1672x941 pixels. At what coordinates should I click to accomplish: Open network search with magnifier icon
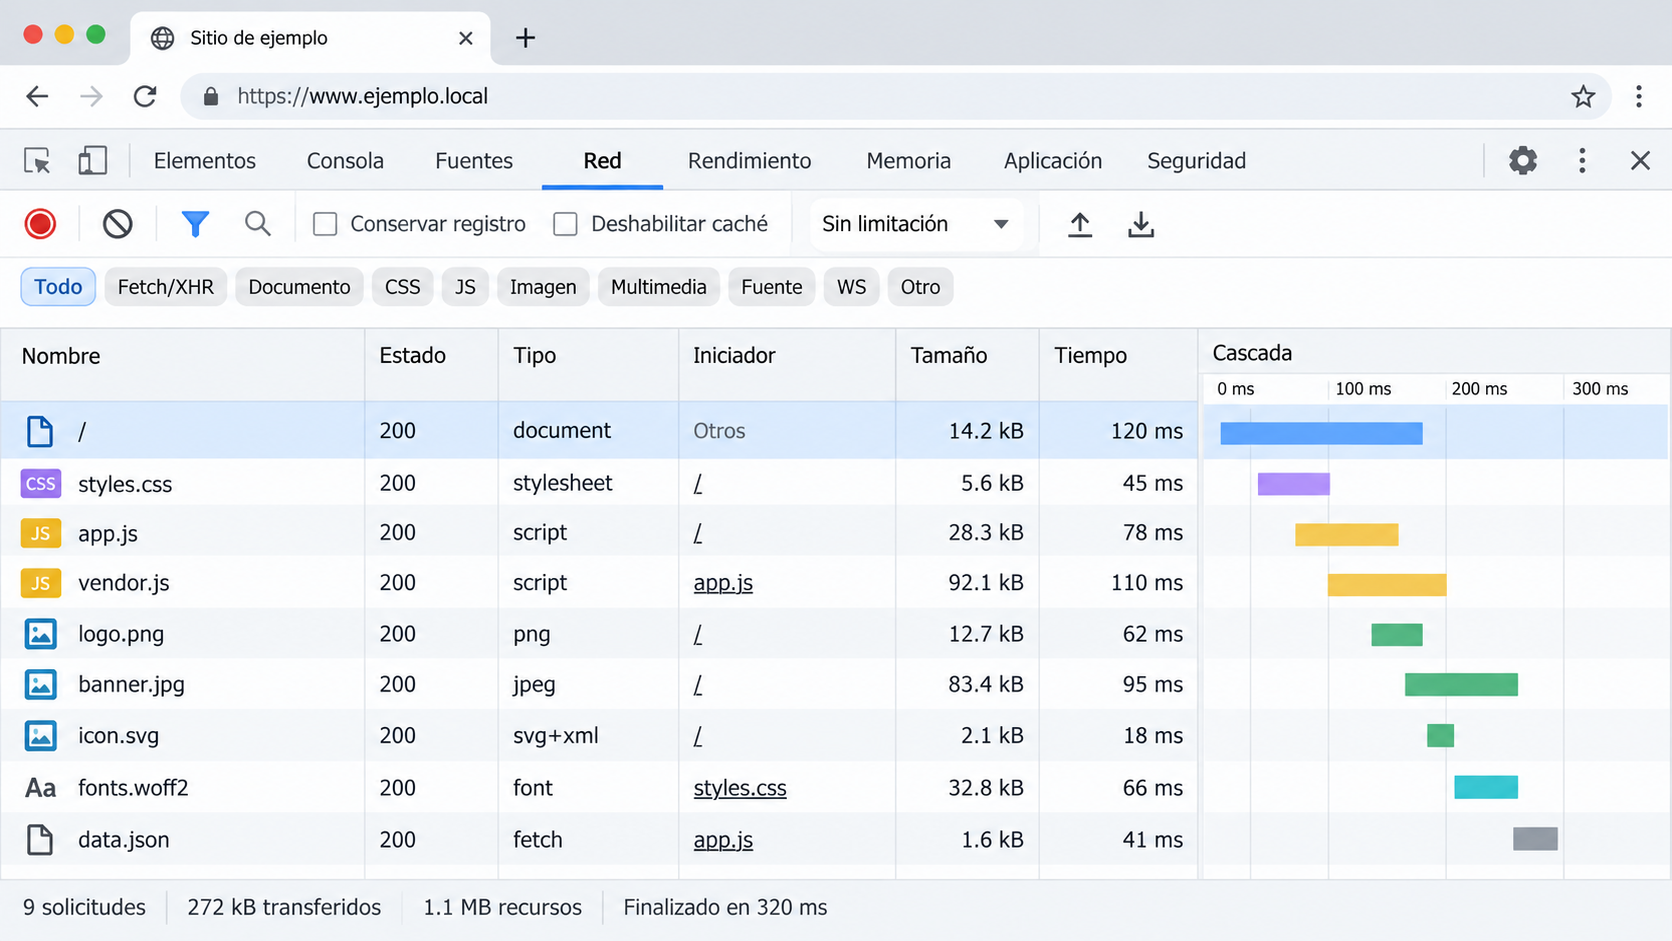[258, 224]
